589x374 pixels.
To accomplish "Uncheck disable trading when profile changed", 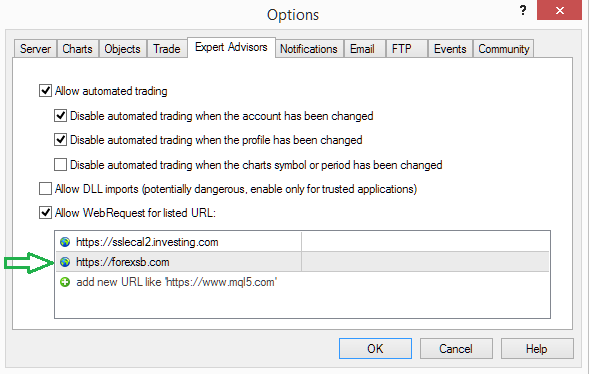I will [x=60, y=140].
